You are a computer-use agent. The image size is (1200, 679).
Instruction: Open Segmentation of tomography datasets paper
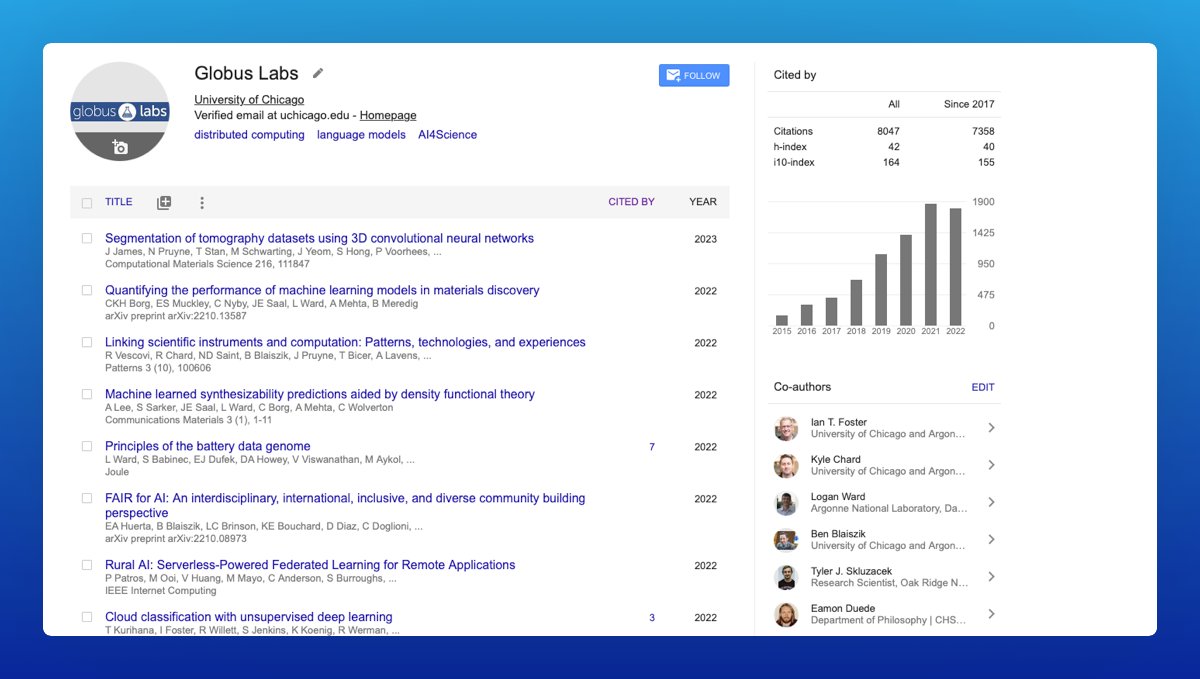tap(319, 238)
